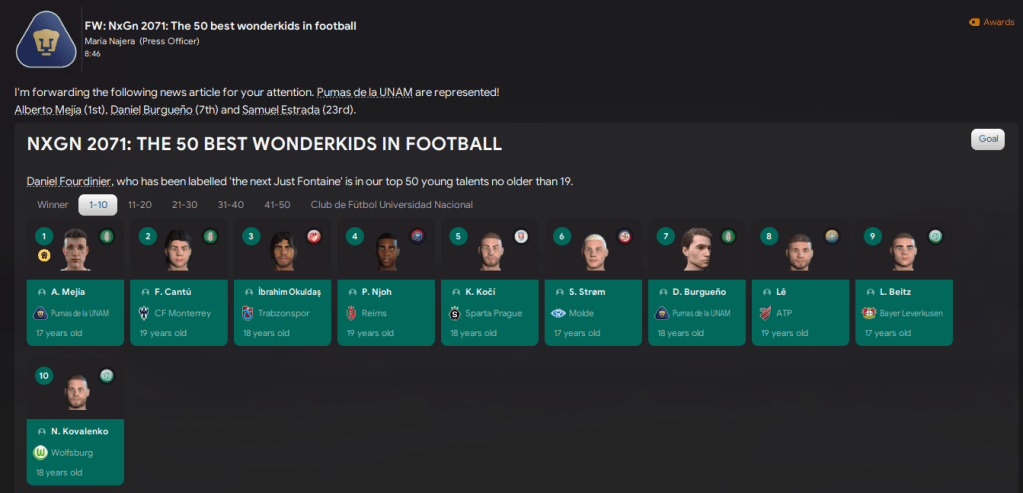Image resolution: width=1023 pixels, height=493 pixels.
Task: Click A. Mejia's player face portrait
Action: 77,249
